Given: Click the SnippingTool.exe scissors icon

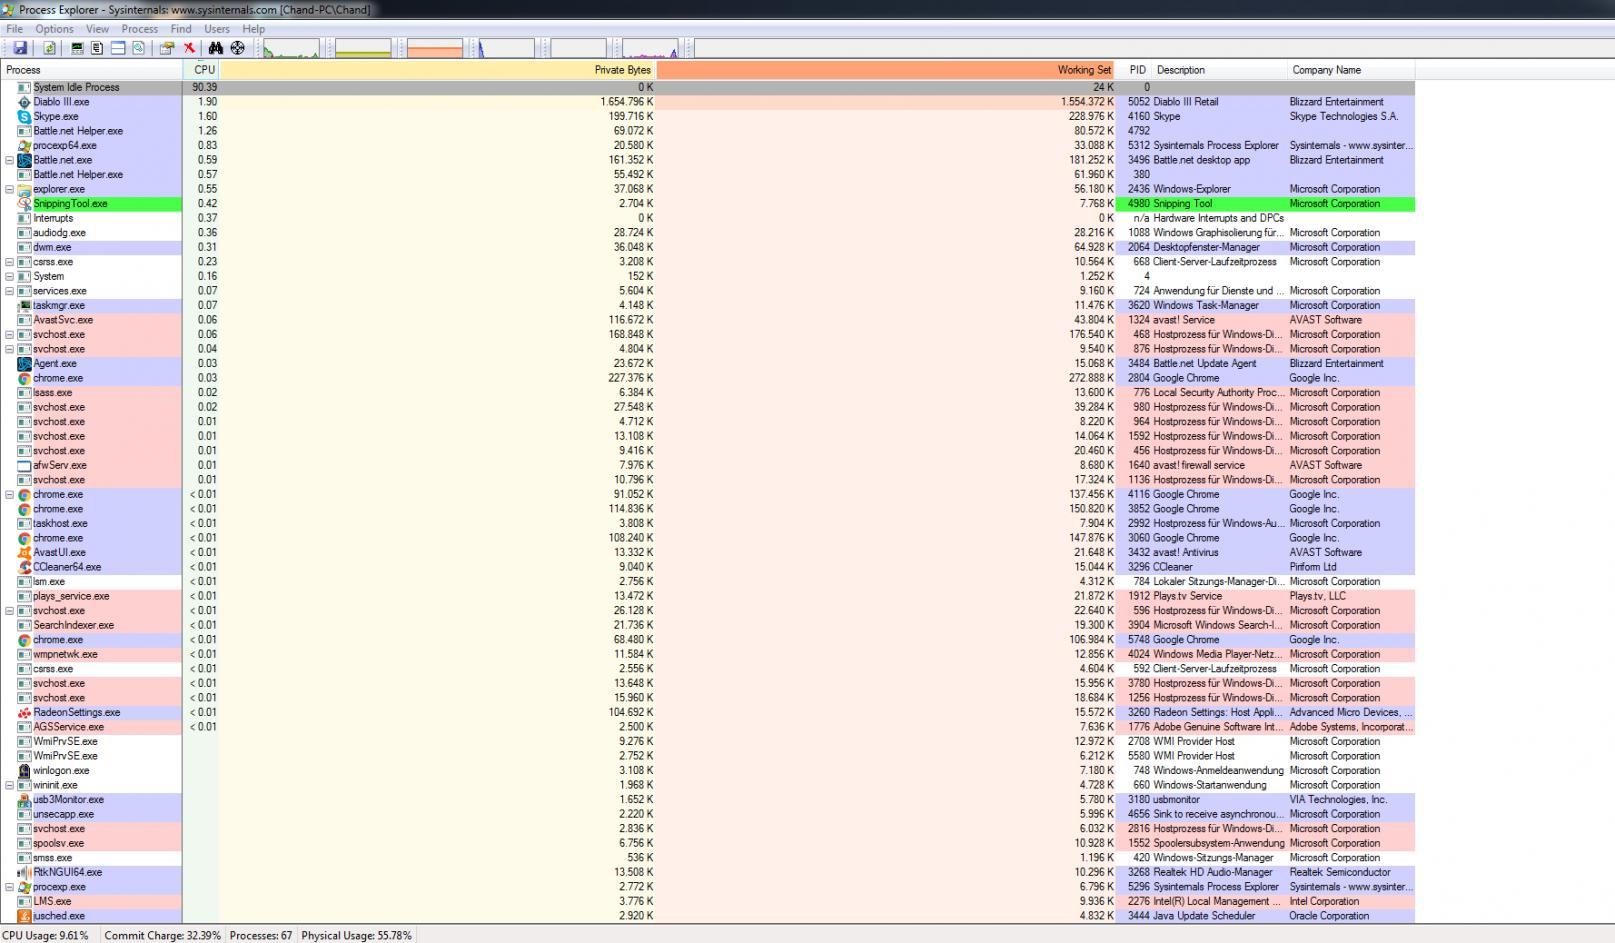Looking at the screenshot, I should coord(25,204).
